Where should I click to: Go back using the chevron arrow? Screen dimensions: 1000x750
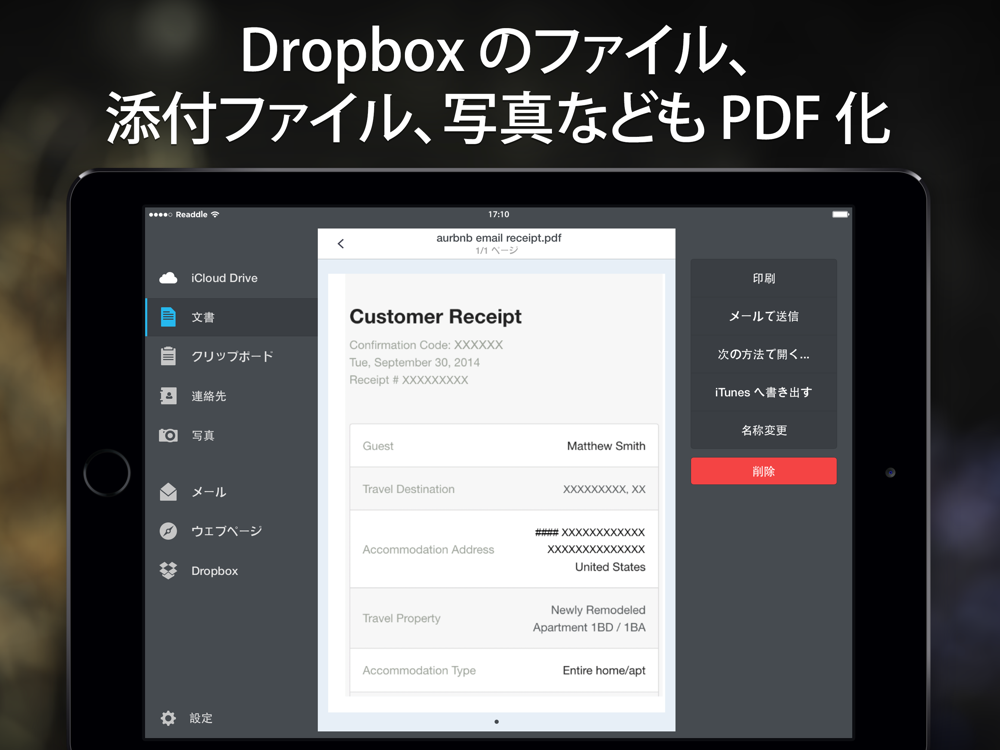pyautogui.click(x=341, y=244)
